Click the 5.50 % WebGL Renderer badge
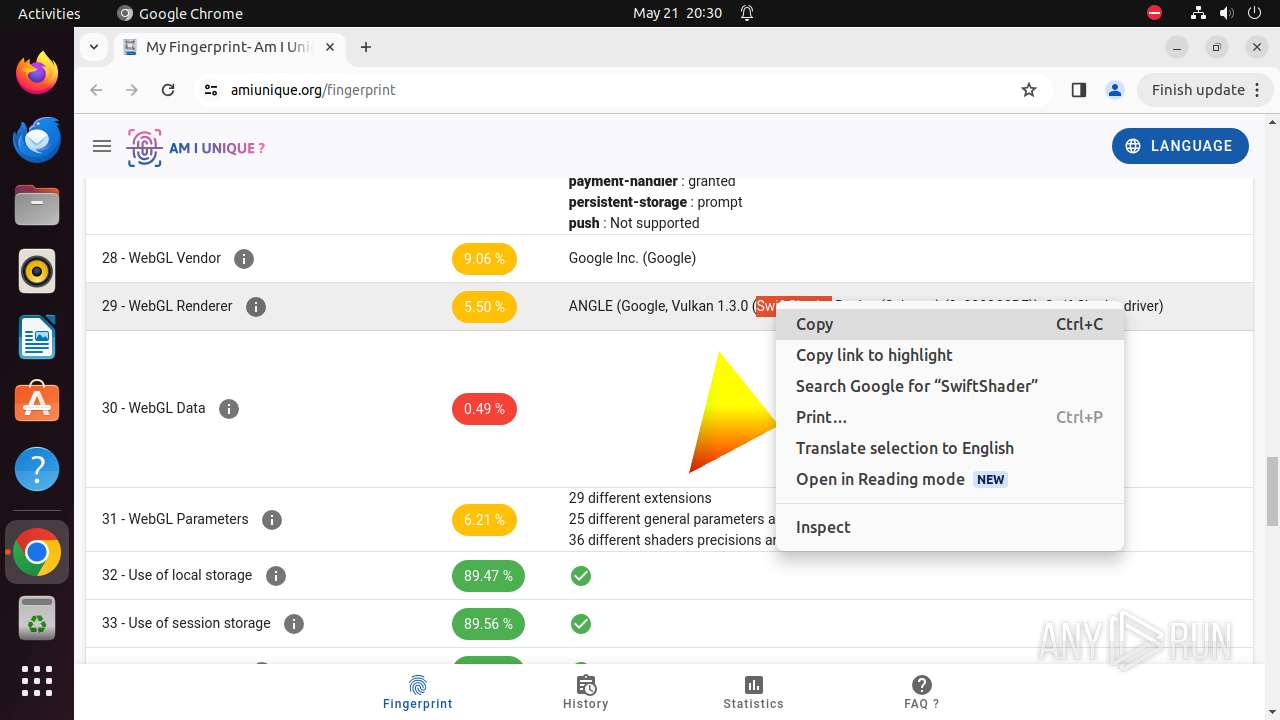Viewport: 1280px width, 720px height. 484,307
